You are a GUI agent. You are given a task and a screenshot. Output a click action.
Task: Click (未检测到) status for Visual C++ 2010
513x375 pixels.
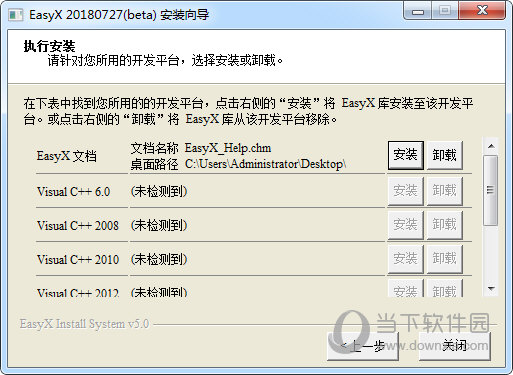[159, 260]
